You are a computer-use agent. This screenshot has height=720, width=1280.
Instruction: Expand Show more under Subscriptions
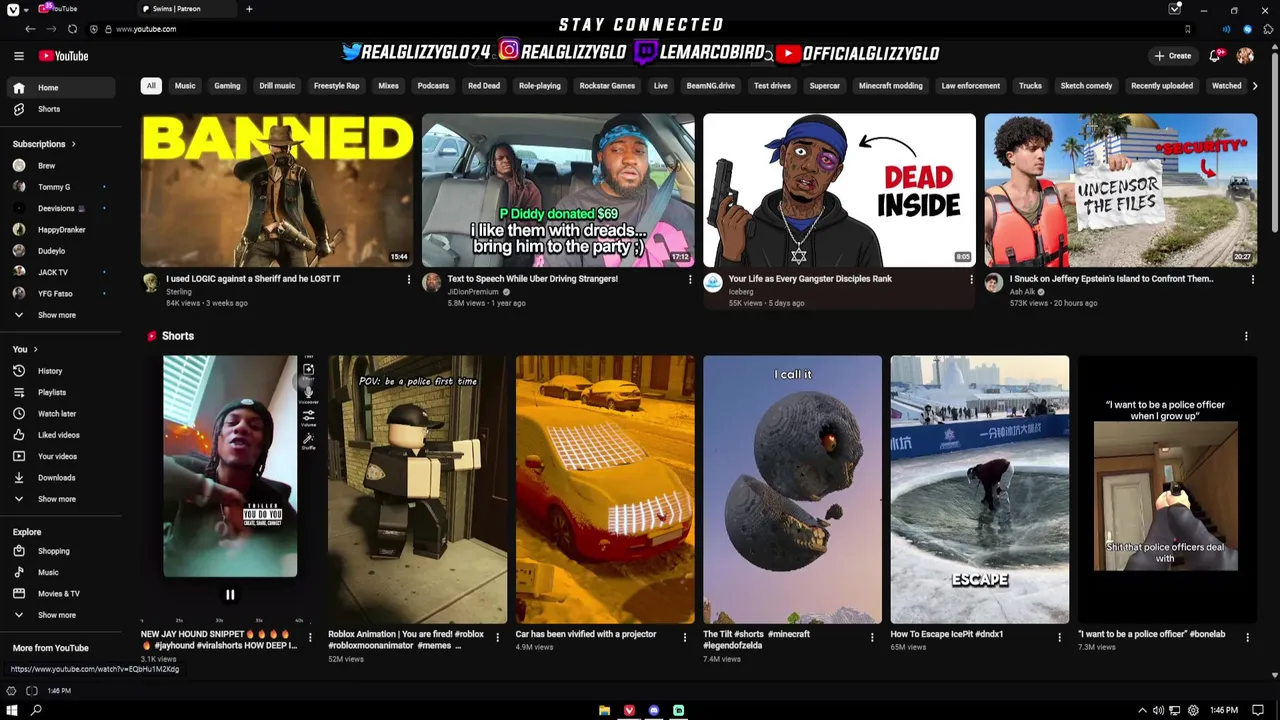point(61,315)
